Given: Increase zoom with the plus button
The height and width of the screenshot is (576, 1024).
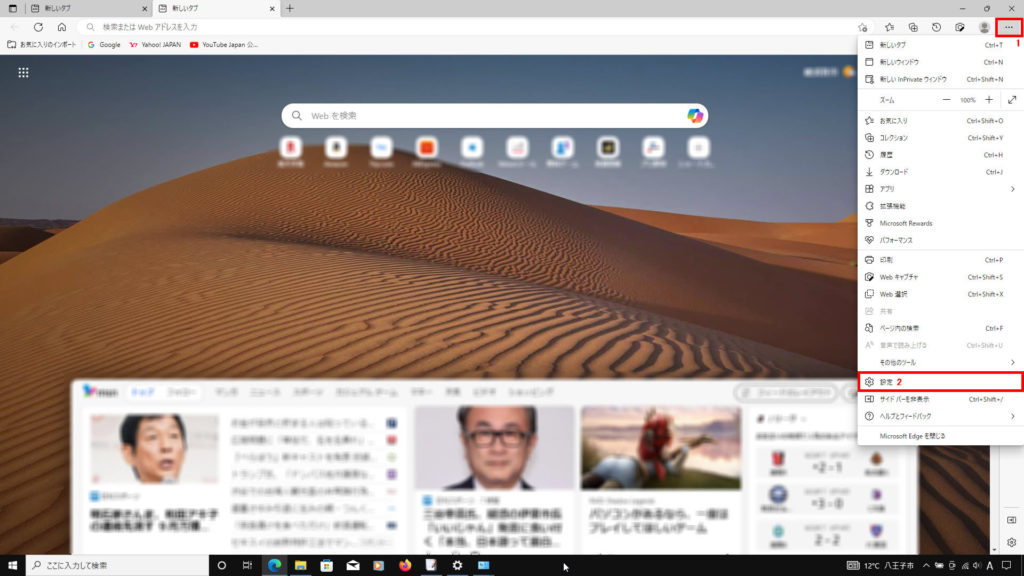Looking at the screenshot, I should [989, 100].
